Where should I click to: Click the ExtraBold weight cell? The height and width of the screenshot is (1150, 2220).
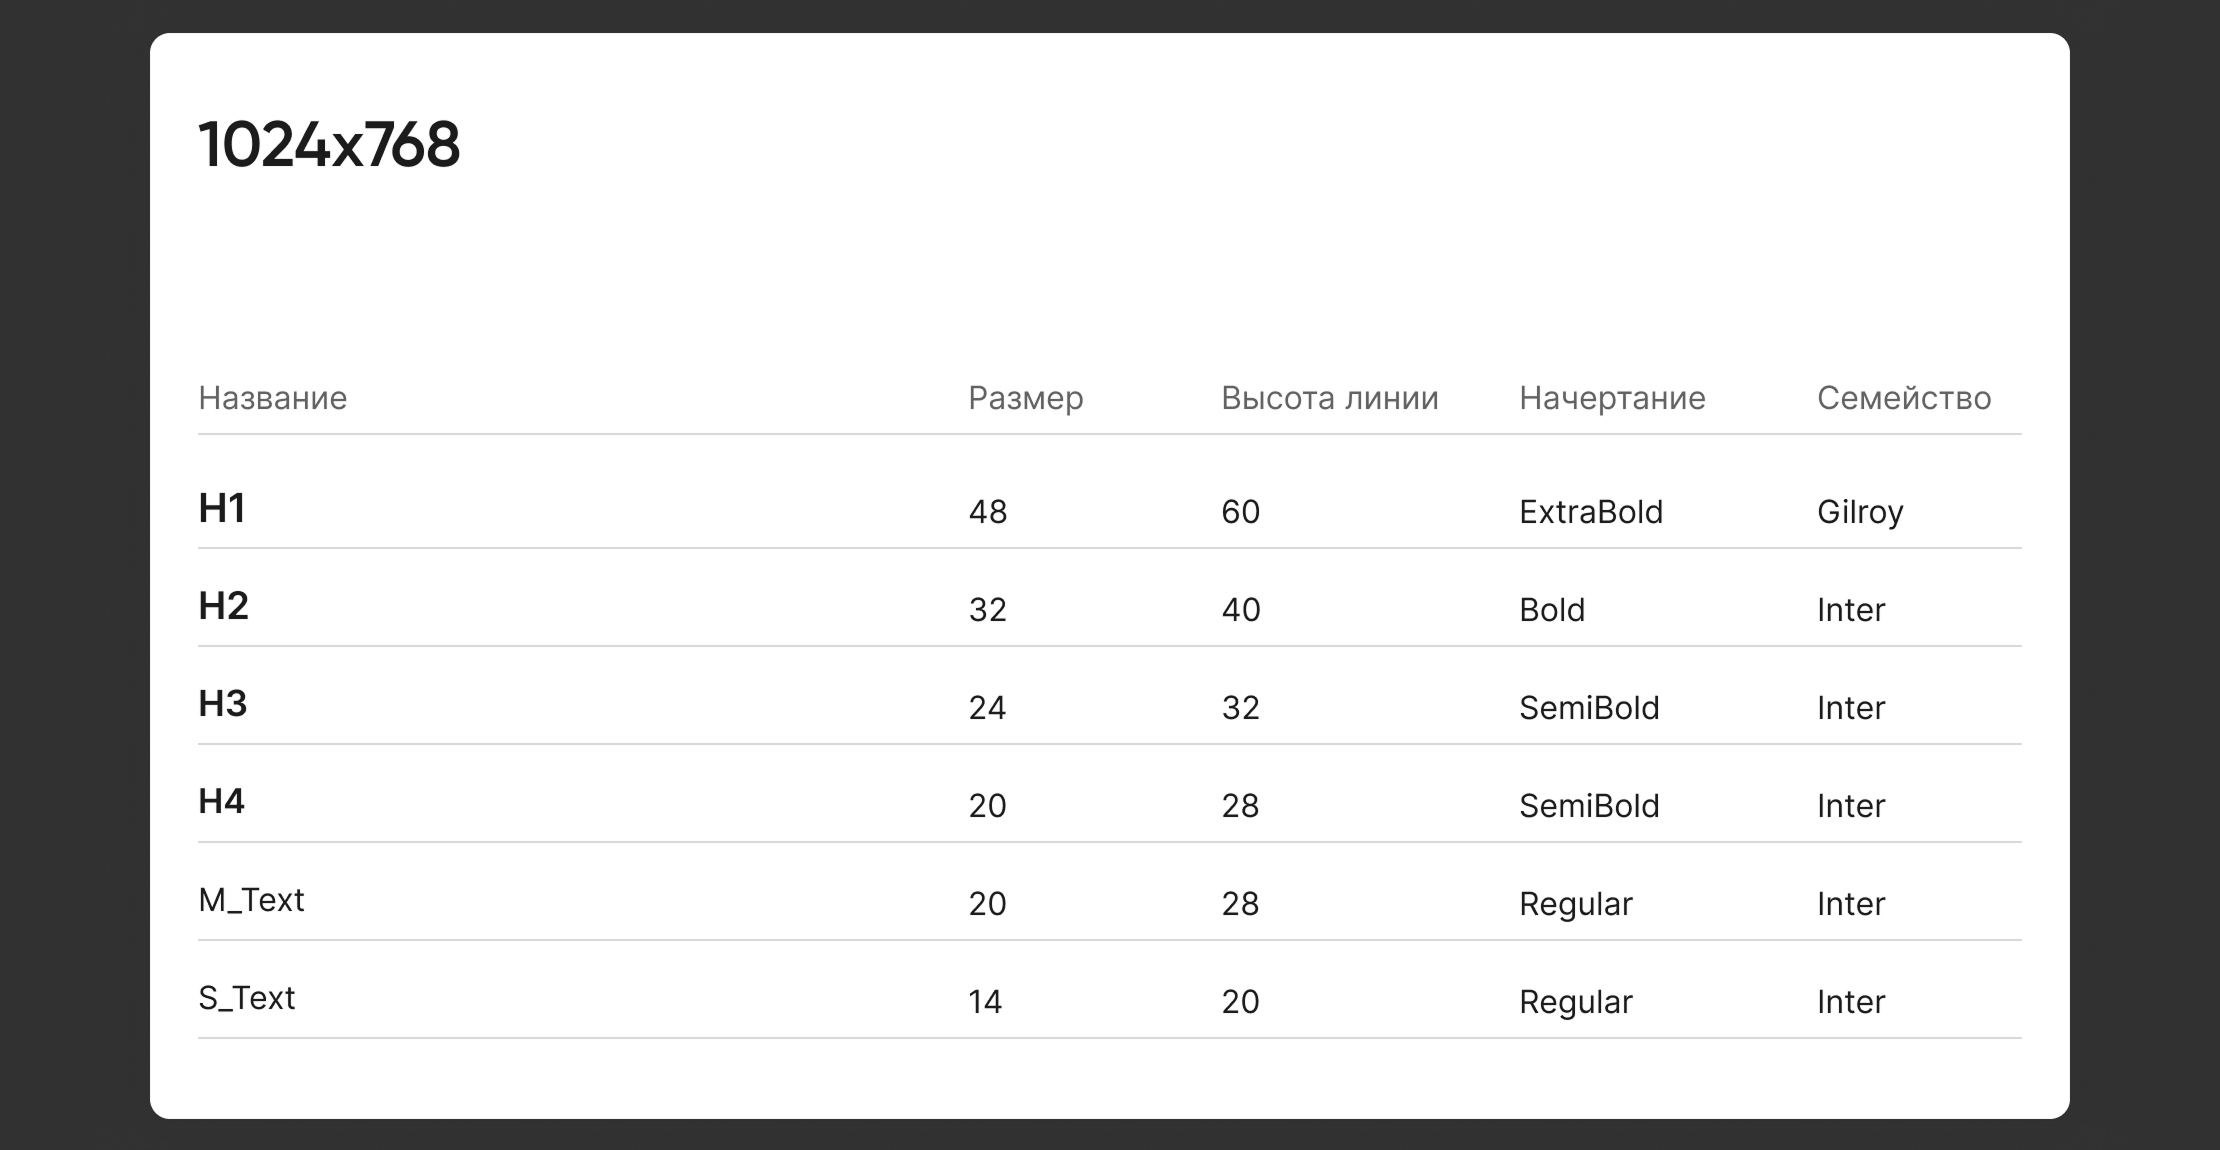click(1590, 512)
